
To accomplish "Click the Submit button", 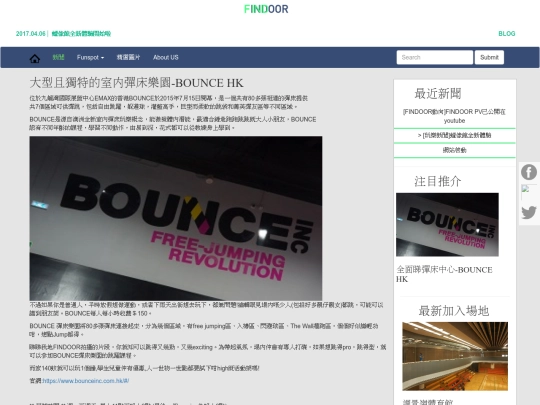I will pyautogui.click(x=489, y=58).
